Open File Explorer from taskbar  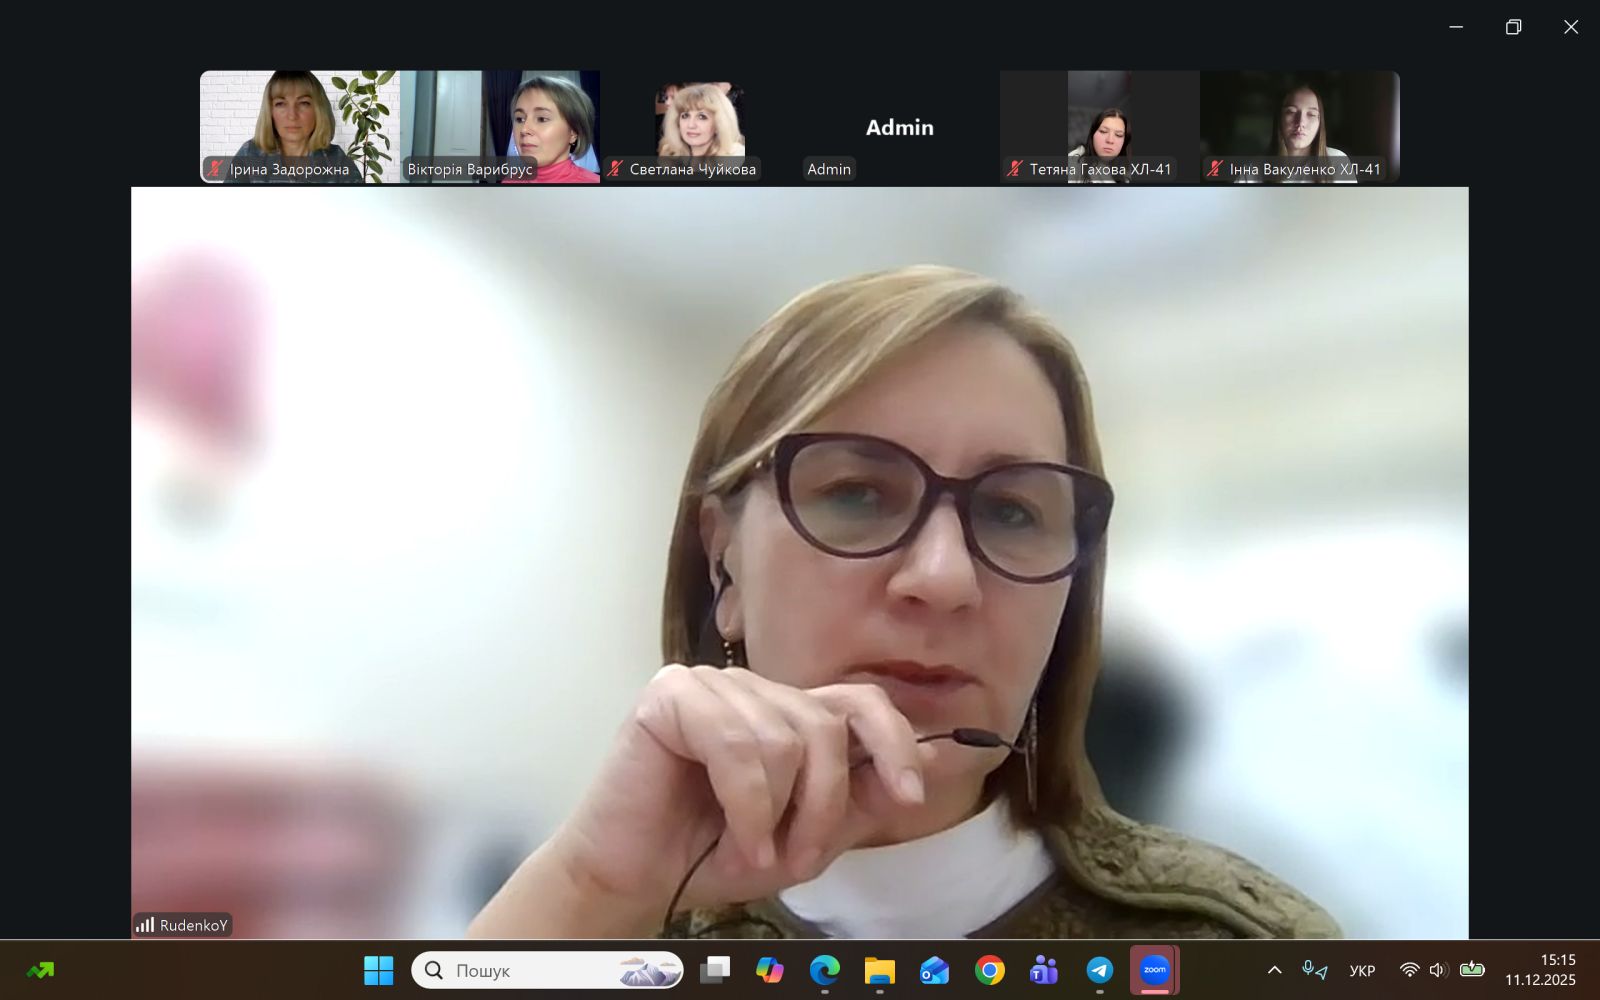pos(879,970)
